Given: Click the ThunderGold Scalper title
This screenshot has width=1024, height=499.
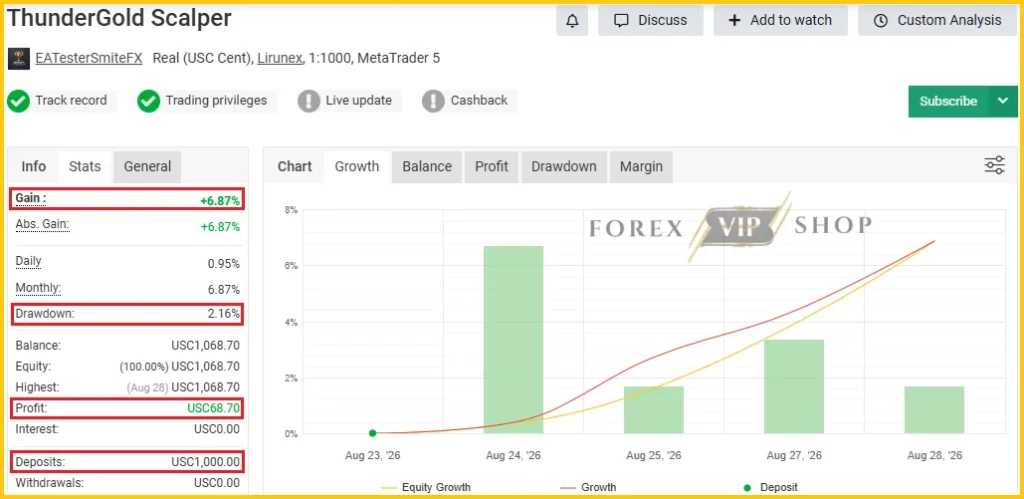Looking at the screenshot, I should 119,18.
